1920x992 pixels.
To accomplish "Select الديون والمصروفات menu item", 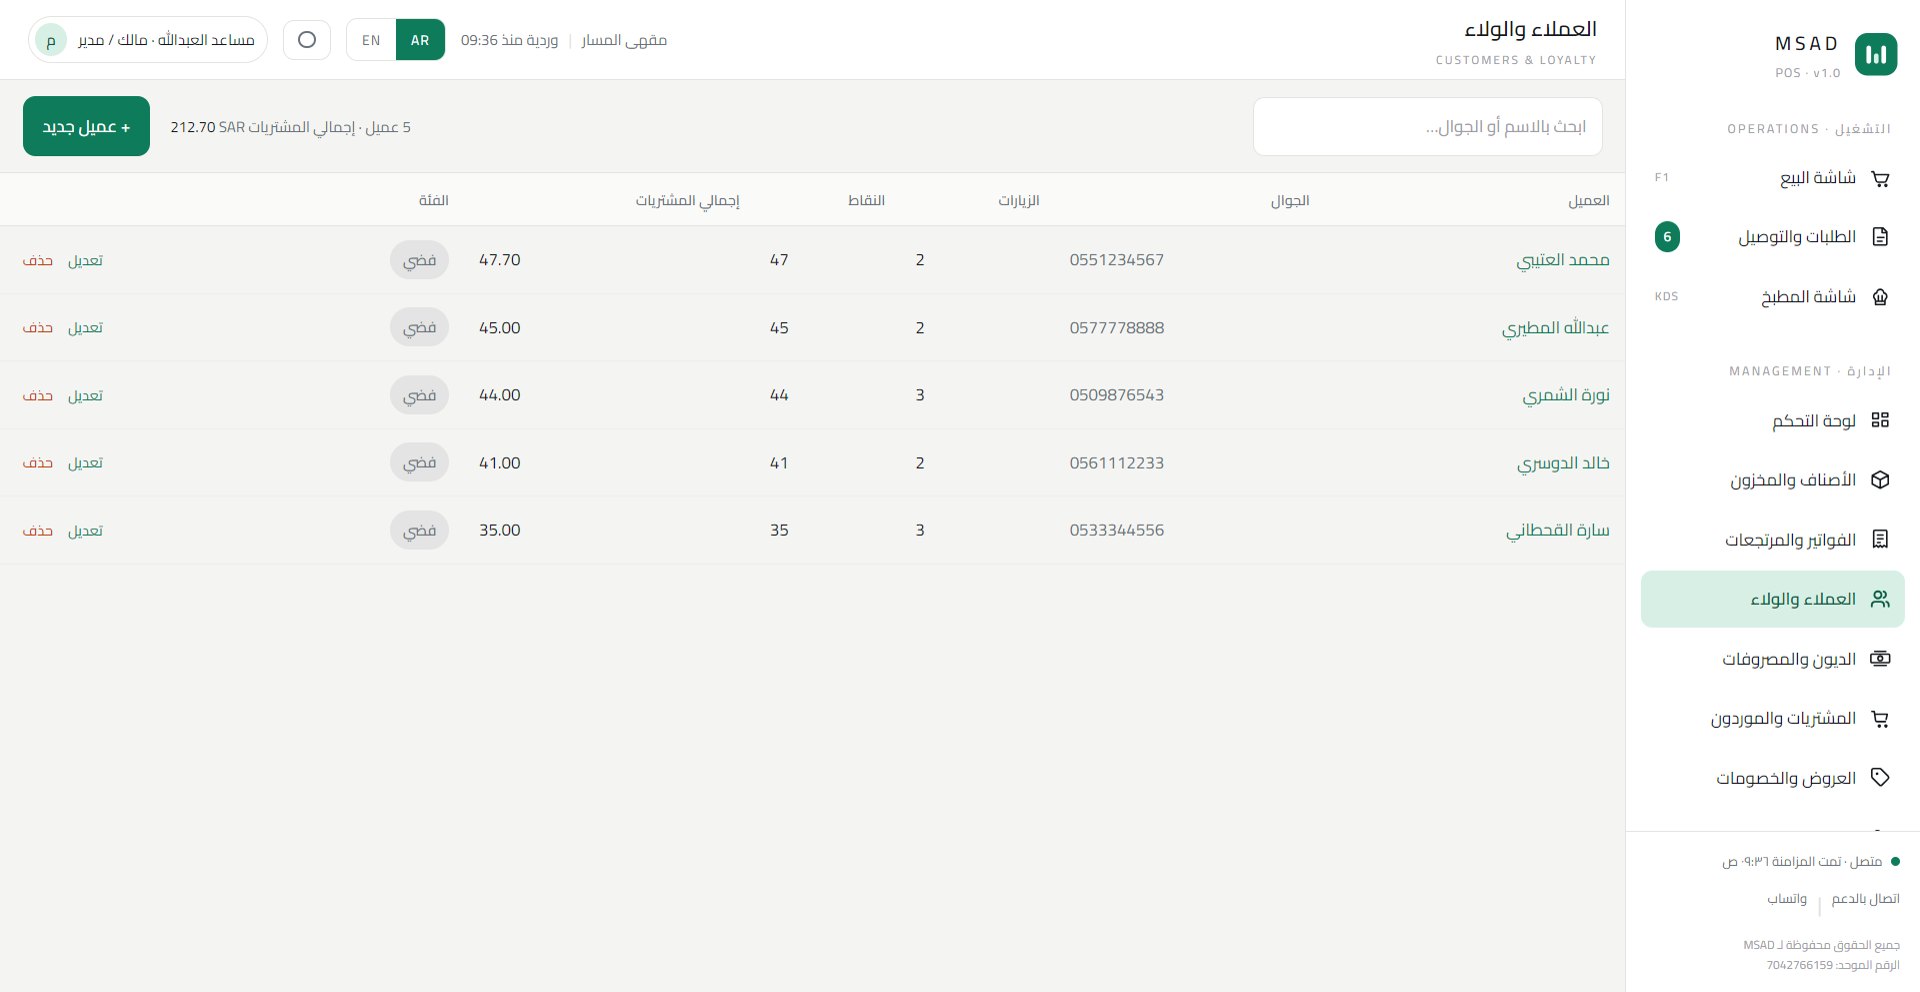I will [x=1772, y=659].
